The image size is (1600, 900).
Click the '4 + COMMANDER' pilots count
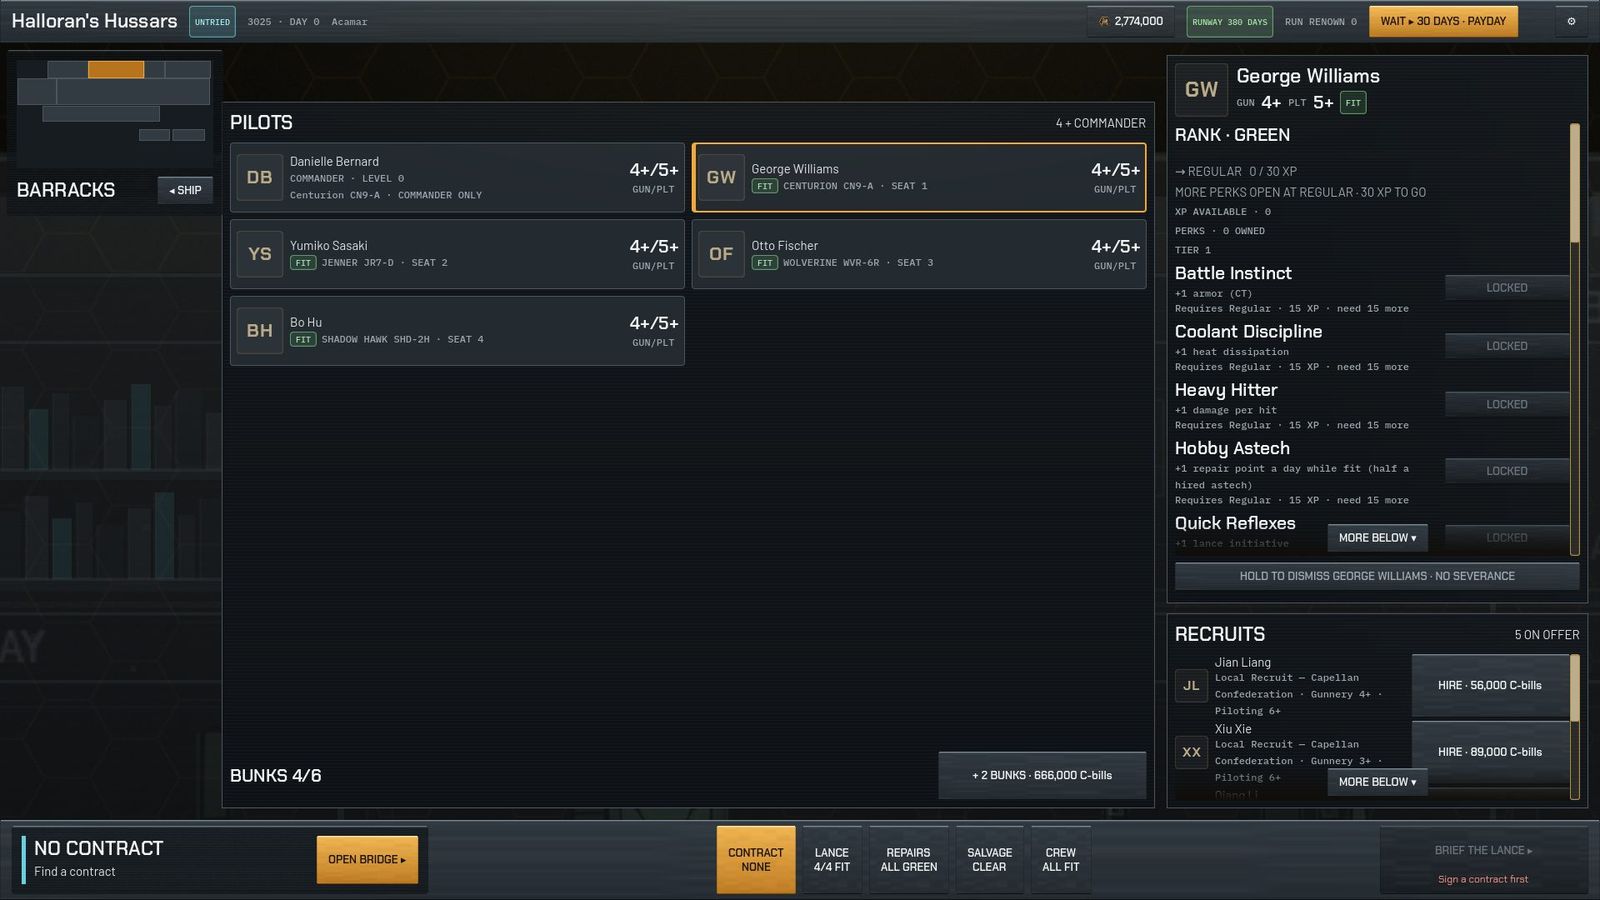1100,123
